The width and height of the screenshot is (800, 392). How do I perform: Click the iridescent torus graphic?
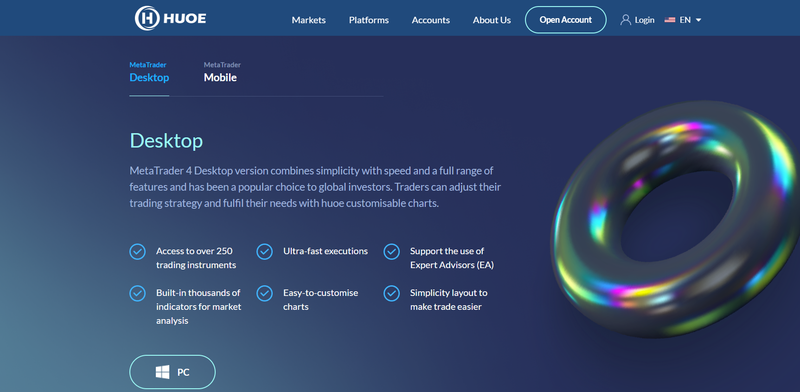pyautogui.click(x=675, y=218)
